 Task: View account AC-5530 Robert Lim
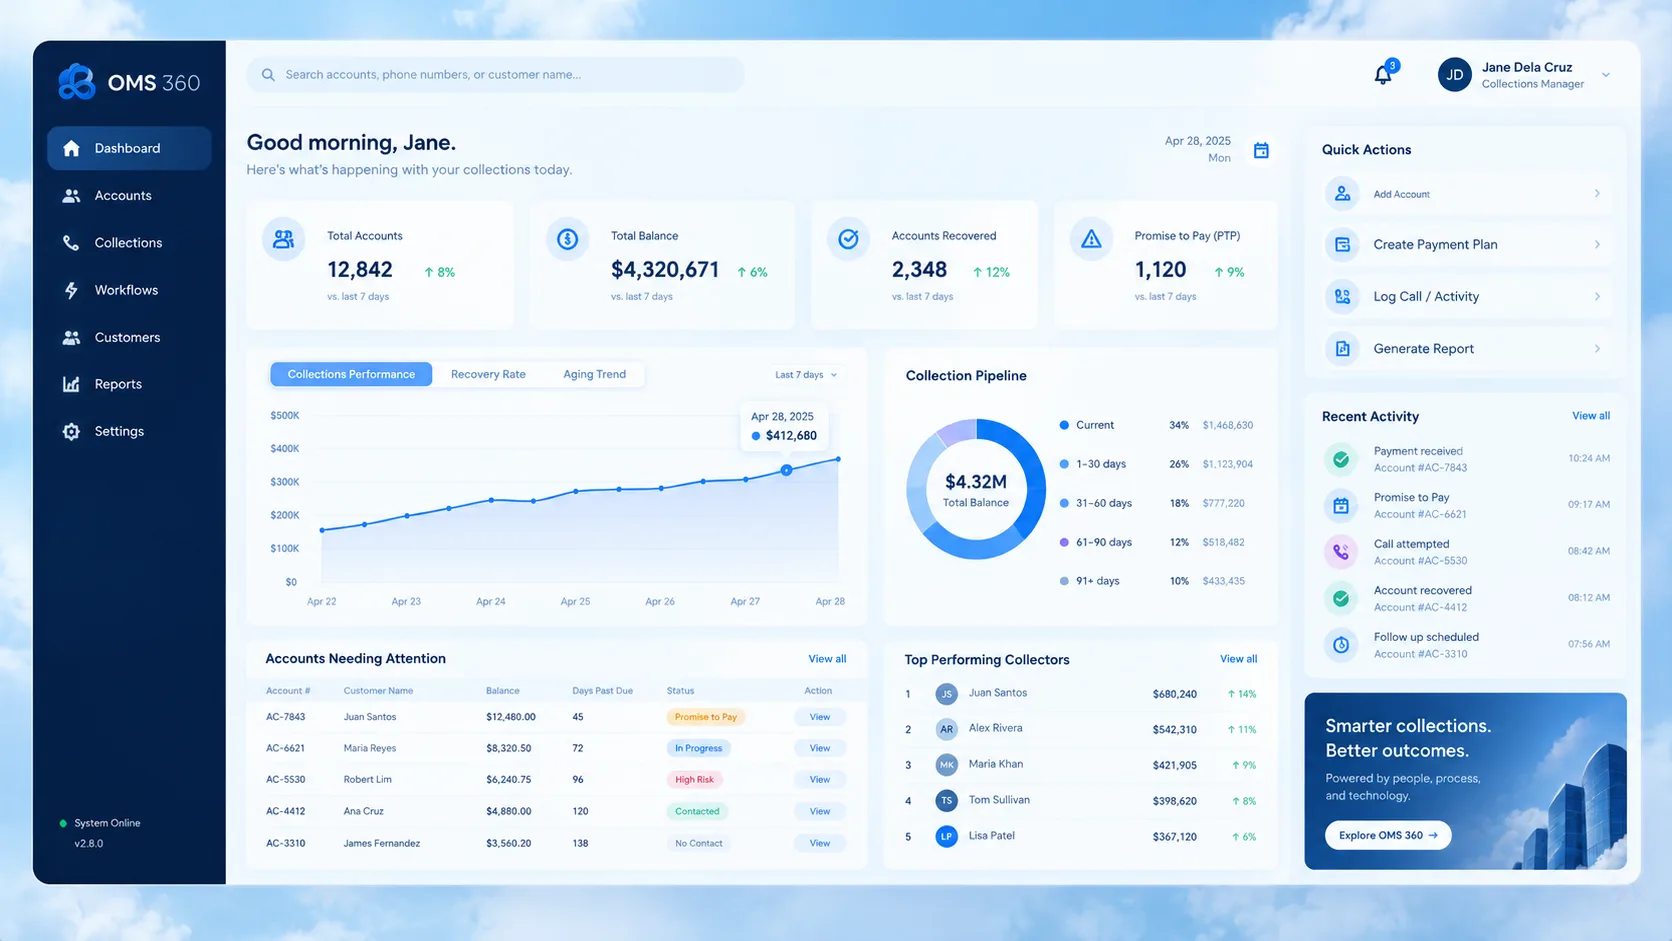(820, 780)
